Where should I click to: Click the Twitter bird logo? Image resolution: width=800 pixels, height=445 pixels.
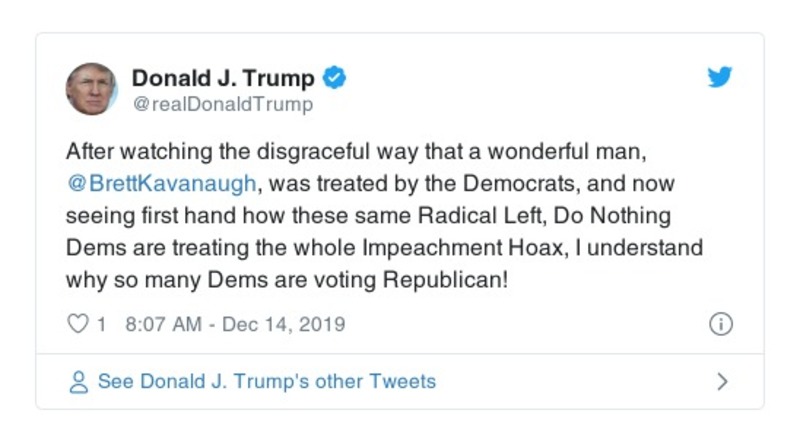tap(720, 78)
